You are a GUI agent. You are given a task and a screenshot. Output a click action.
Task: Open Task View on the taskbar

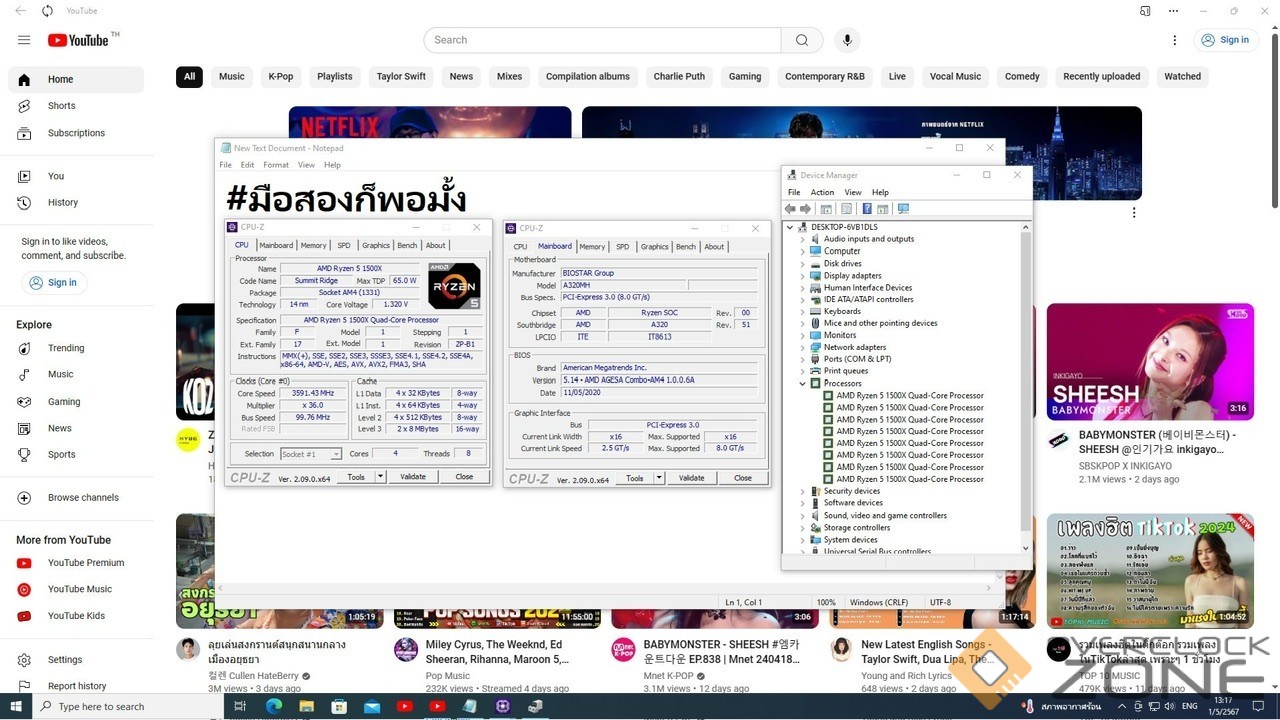coord(241,706)
